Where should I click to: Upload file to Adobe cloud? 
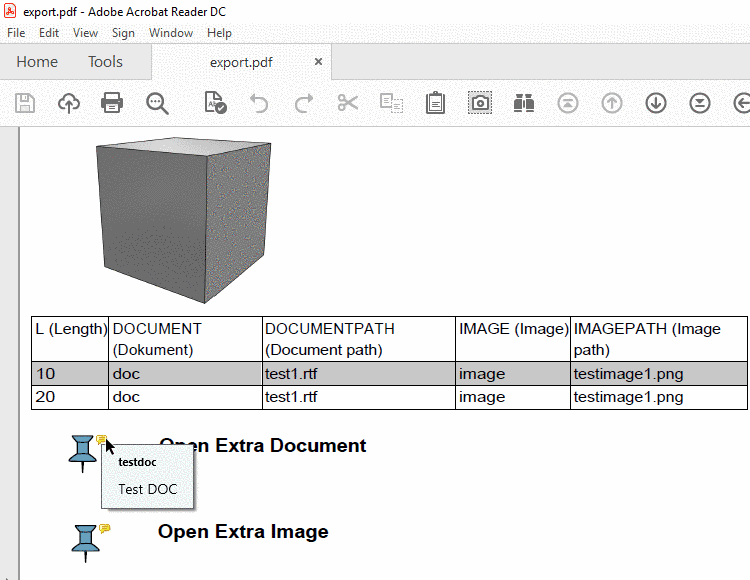point(69,103)
